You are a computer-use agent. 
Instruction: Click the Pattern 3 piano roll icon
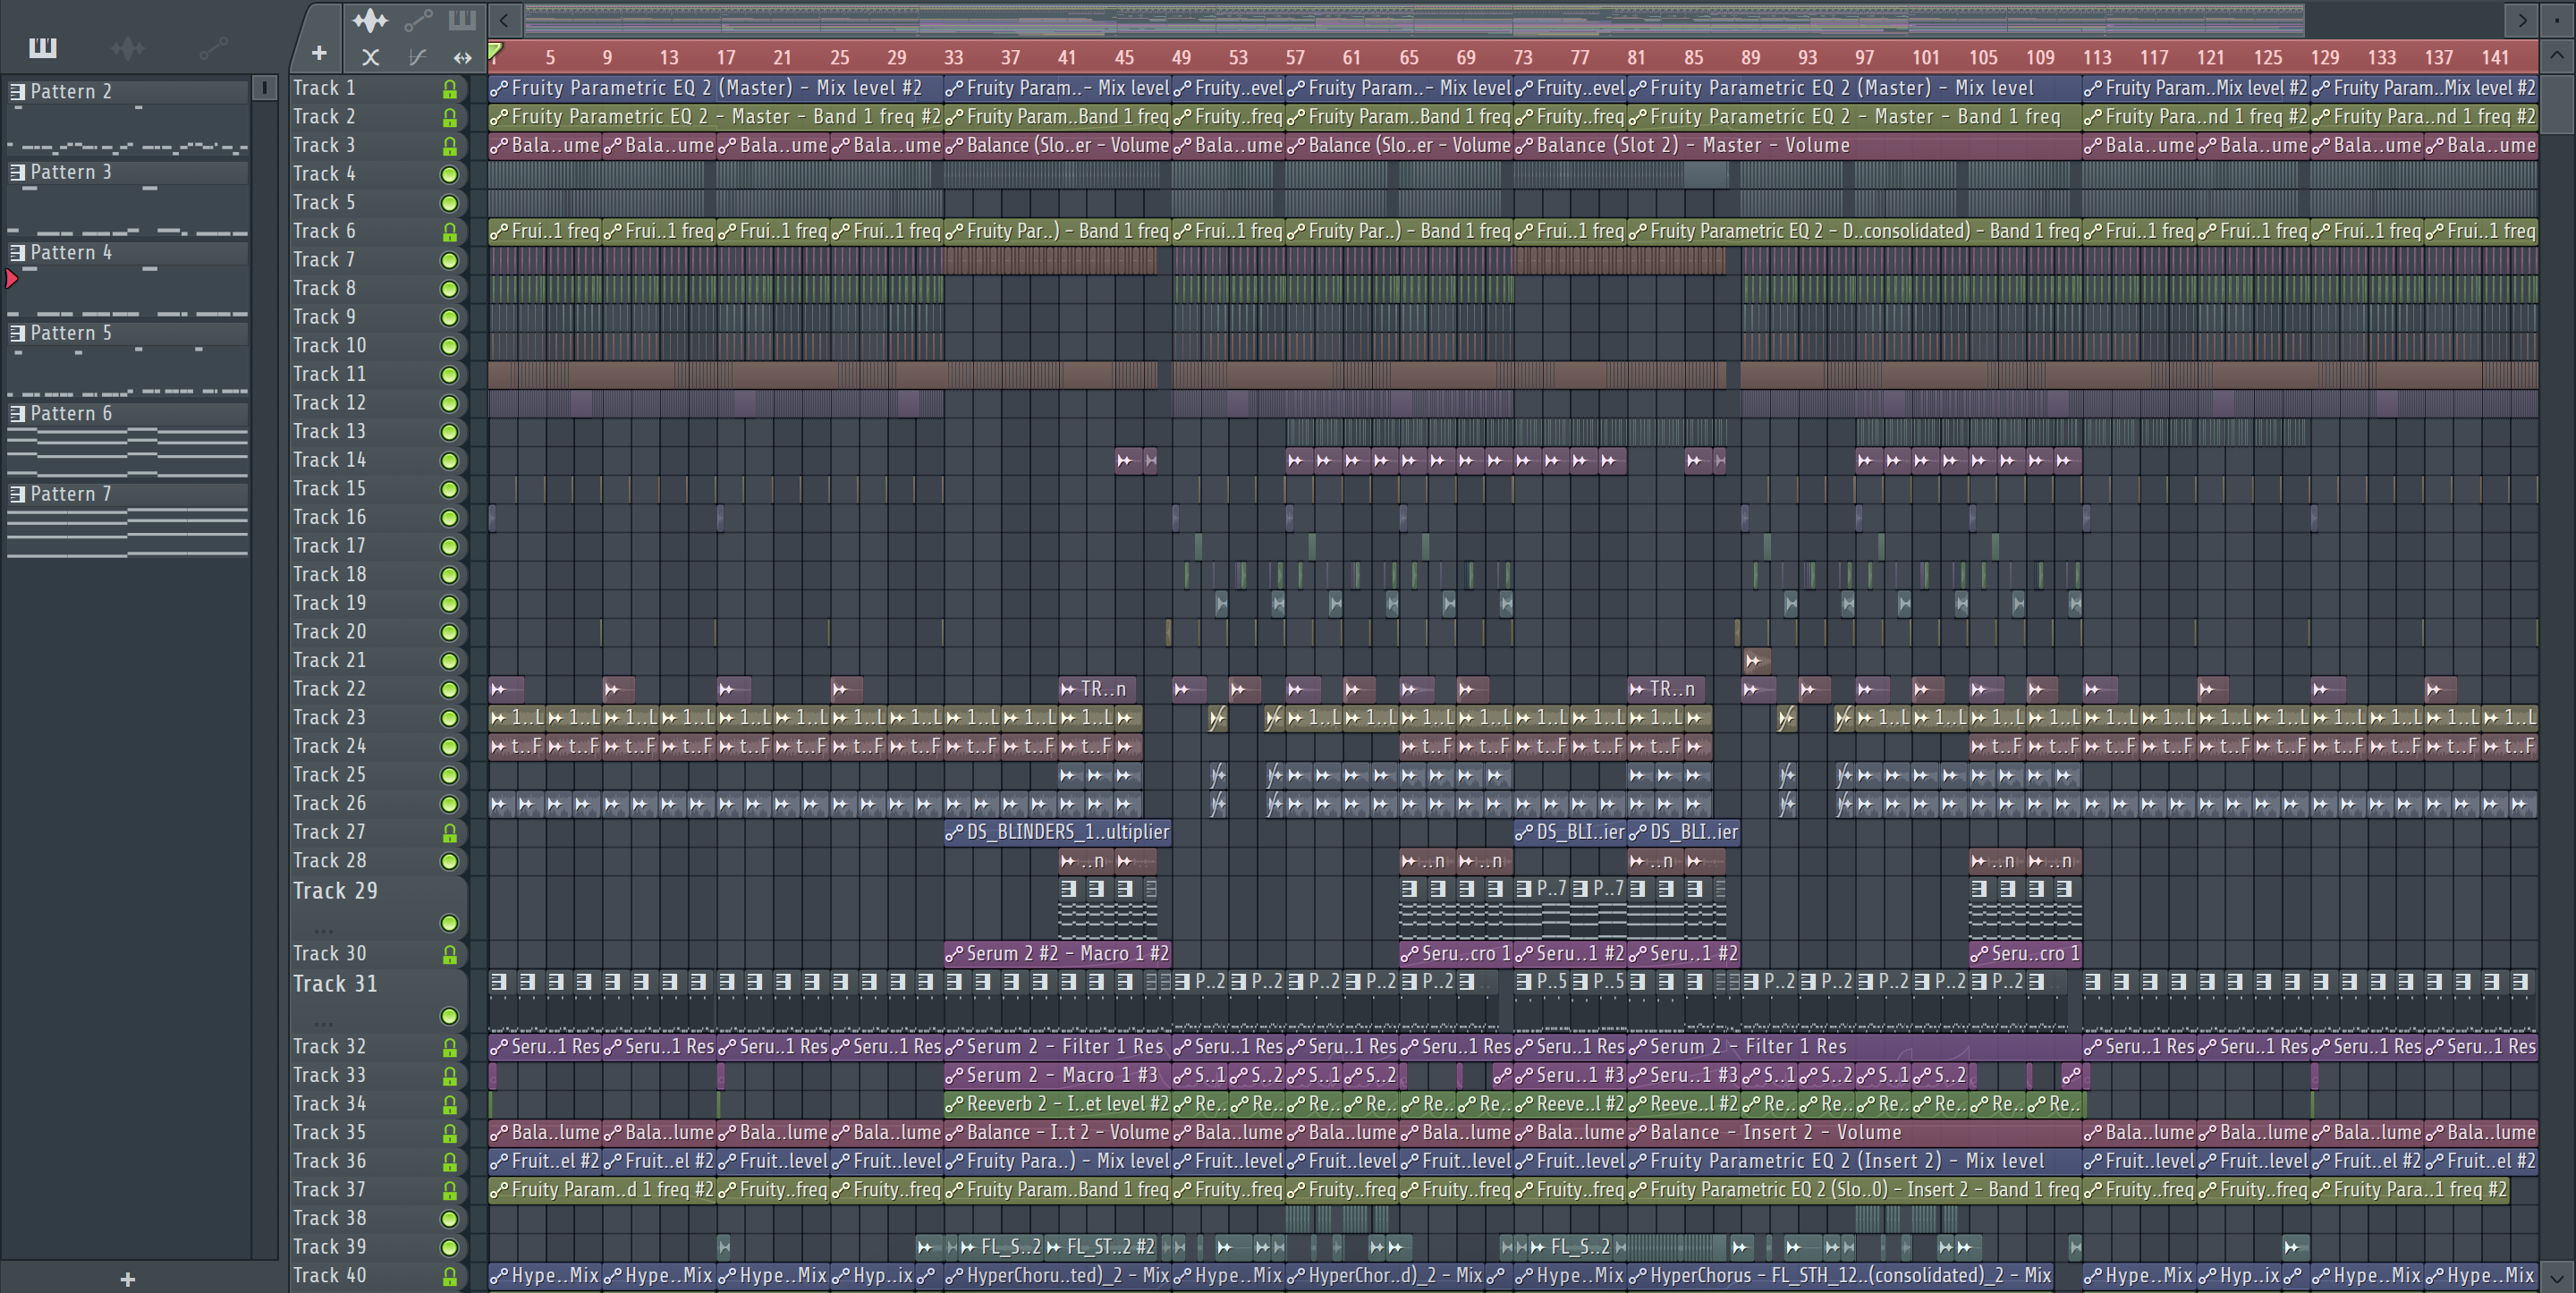(x=17, y=172)
